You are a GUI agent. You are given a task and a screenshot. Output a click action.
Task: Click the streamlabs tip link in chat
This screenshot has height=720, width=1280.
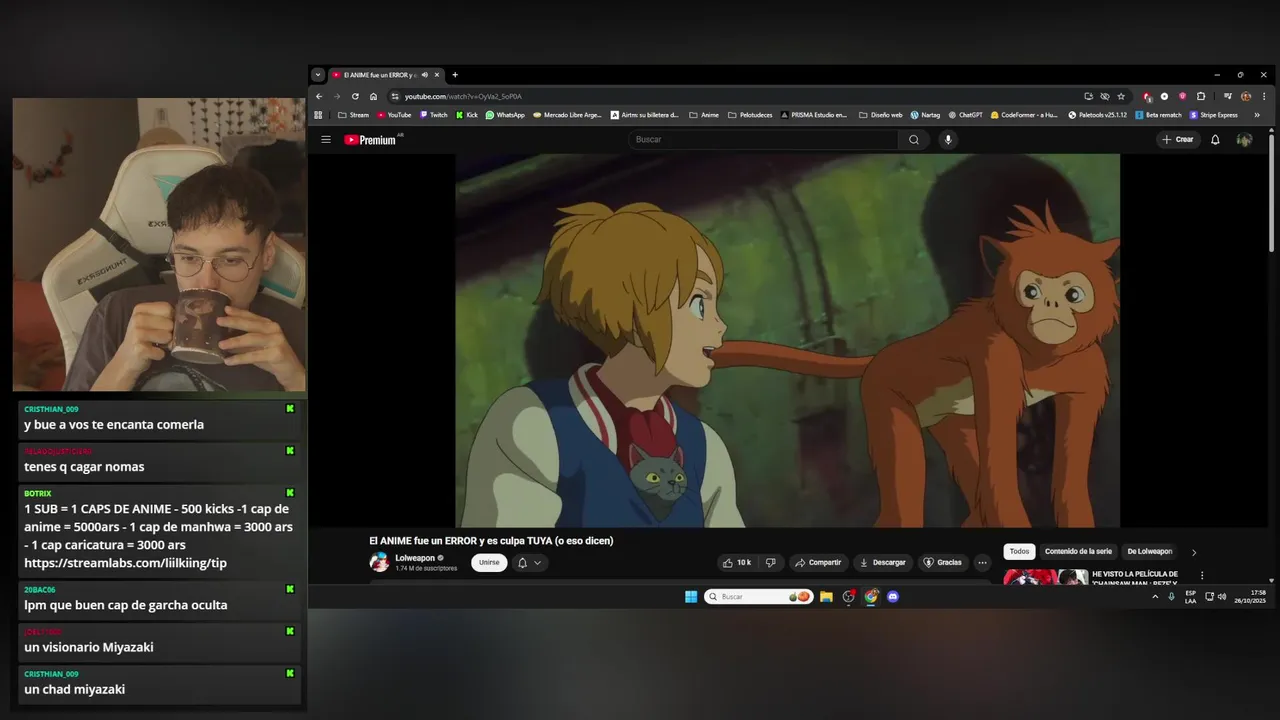[x=125, y=563]
